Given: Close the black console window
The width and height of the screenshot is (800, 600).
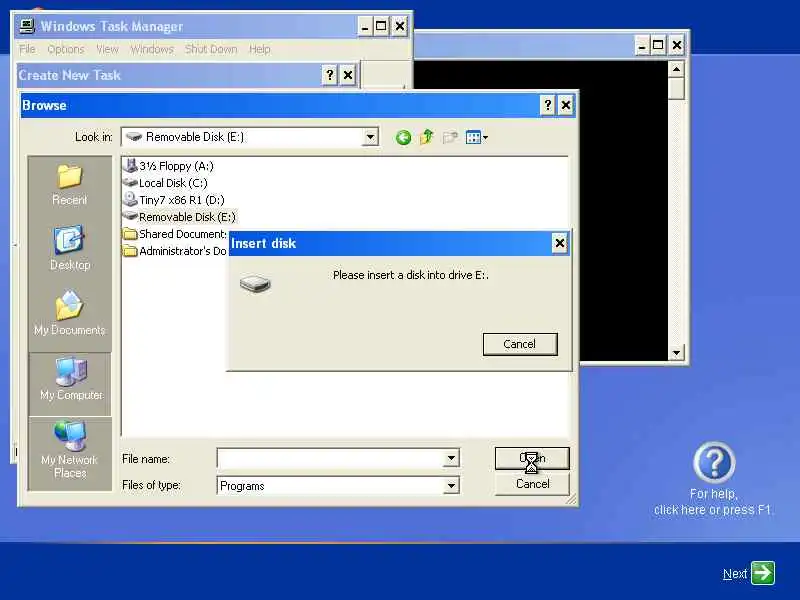Looking at the screenshot, I should point(677,45).
